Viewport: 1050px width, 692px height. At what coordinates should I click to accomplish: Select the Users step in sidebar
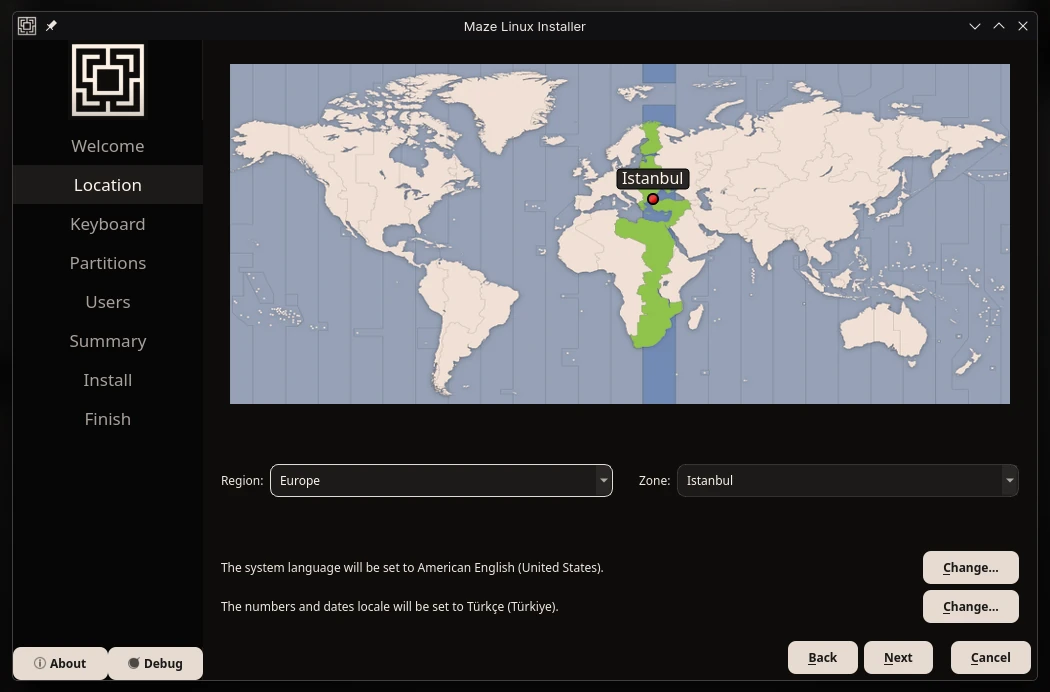click(x=108, y=302)
